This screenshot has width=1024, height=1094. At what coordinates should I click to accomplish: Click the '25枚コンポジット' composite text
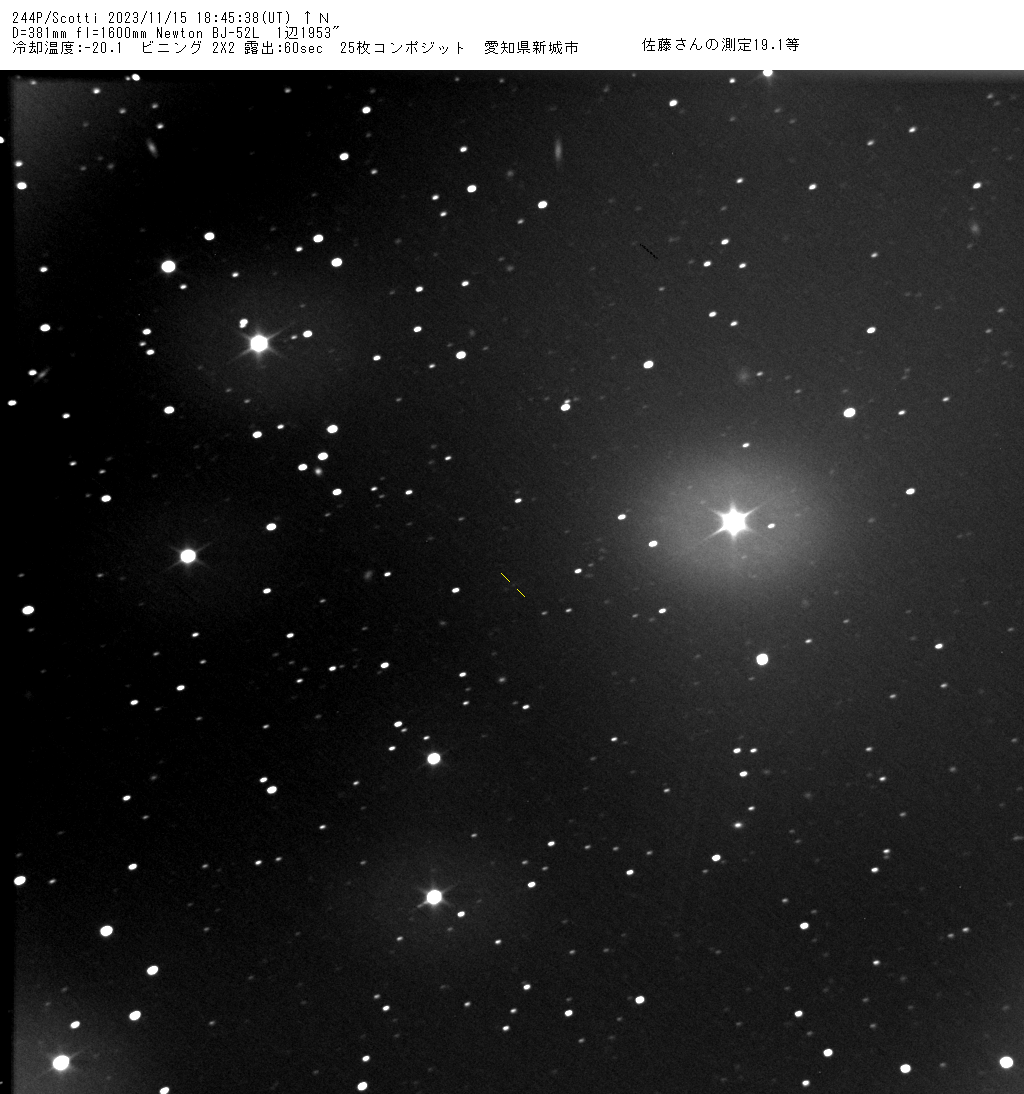[x=402, y=47]
